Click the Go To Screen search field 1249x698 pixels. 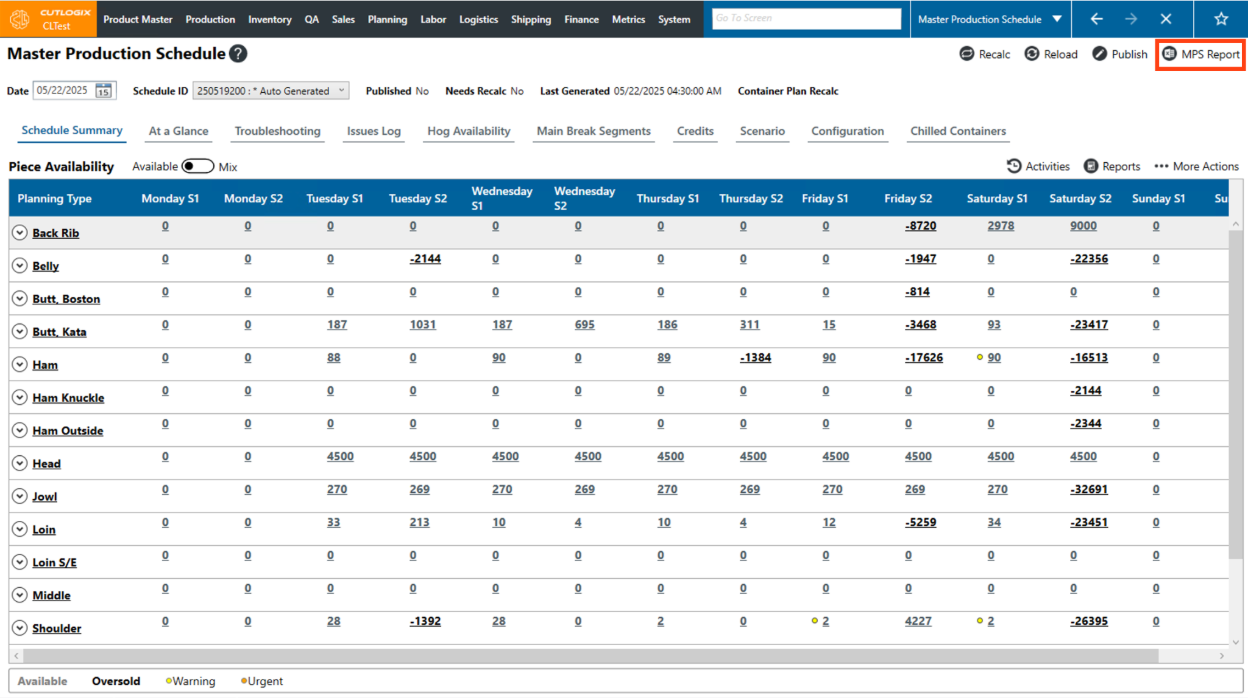806,19
